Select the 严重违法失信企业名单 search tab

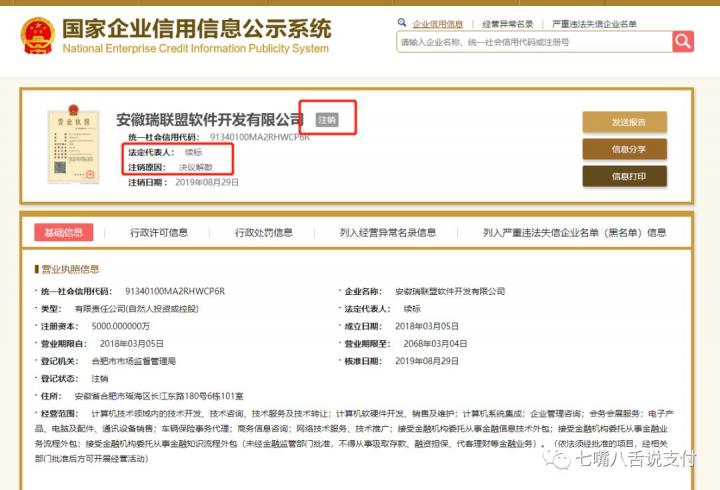(x=594, y=24)
